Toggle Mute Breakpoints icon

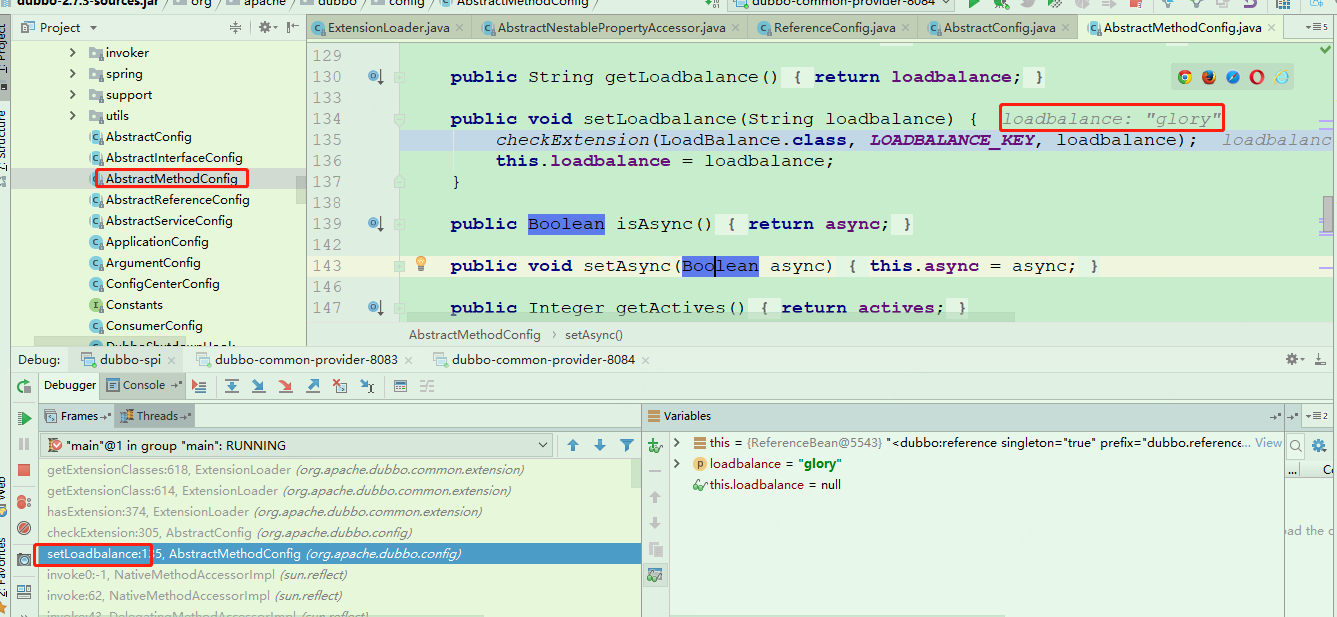(x=24, y=528)
